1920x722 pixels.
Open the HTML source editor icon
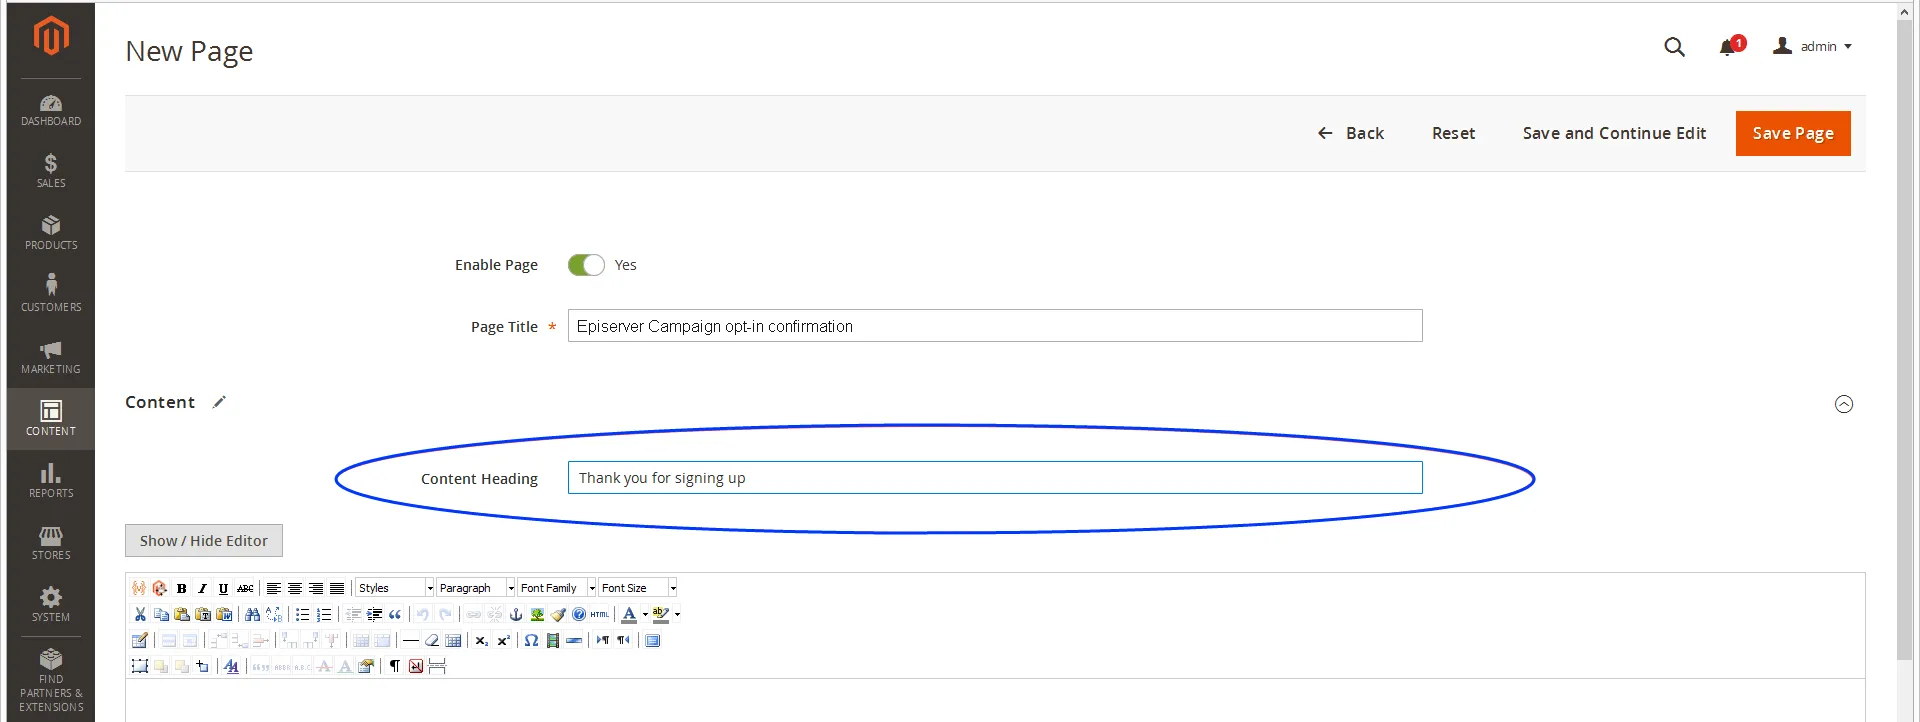tap(600, 614)
